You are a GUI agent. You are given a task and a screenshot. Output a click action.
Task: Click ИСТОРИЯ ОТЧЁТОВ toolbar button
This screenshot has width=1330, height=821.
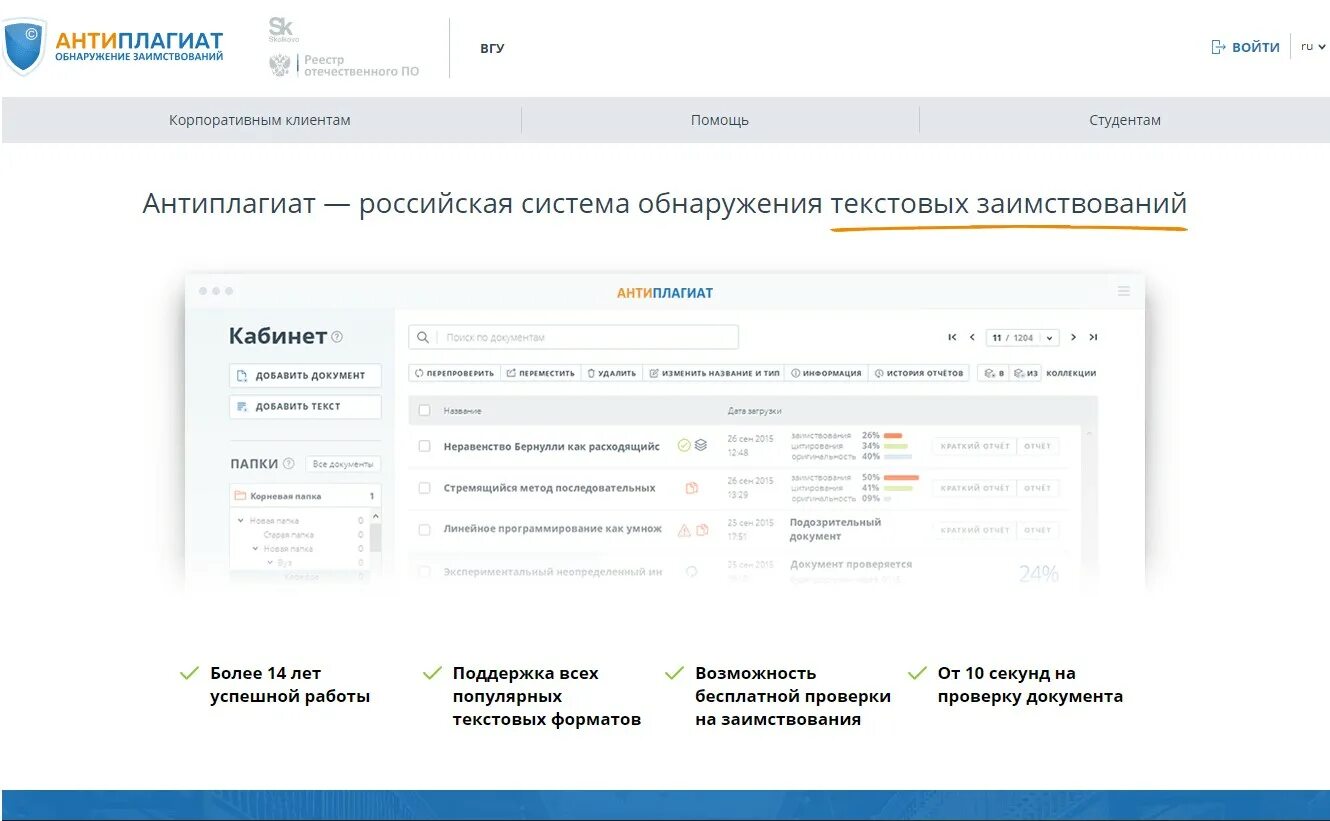pos(919,373)
